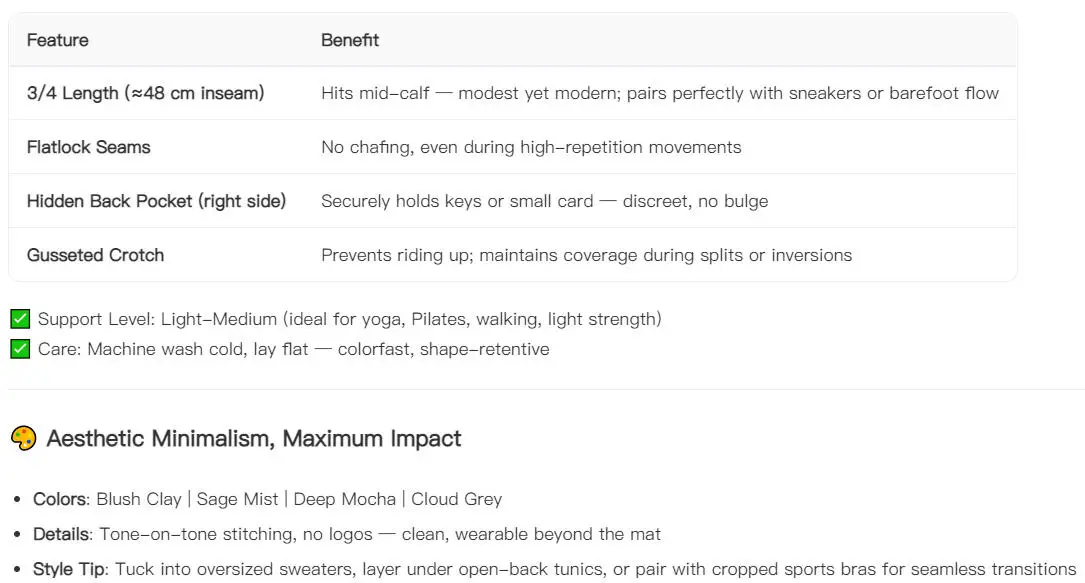Click the Feature column header

57,40
